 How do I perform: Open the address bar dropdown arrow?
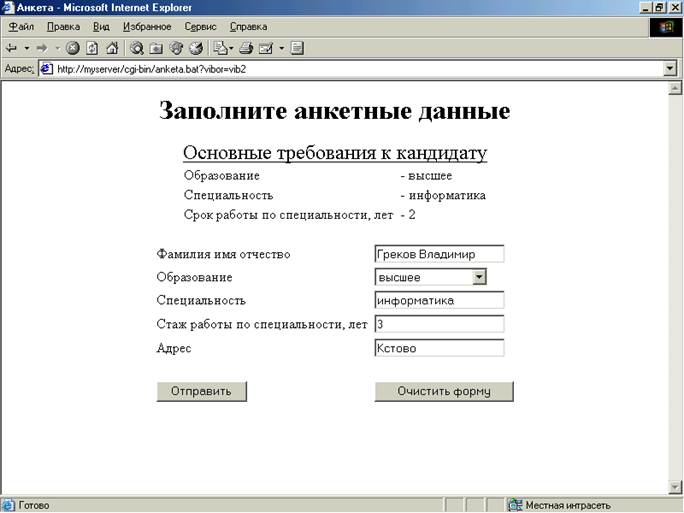670,69
